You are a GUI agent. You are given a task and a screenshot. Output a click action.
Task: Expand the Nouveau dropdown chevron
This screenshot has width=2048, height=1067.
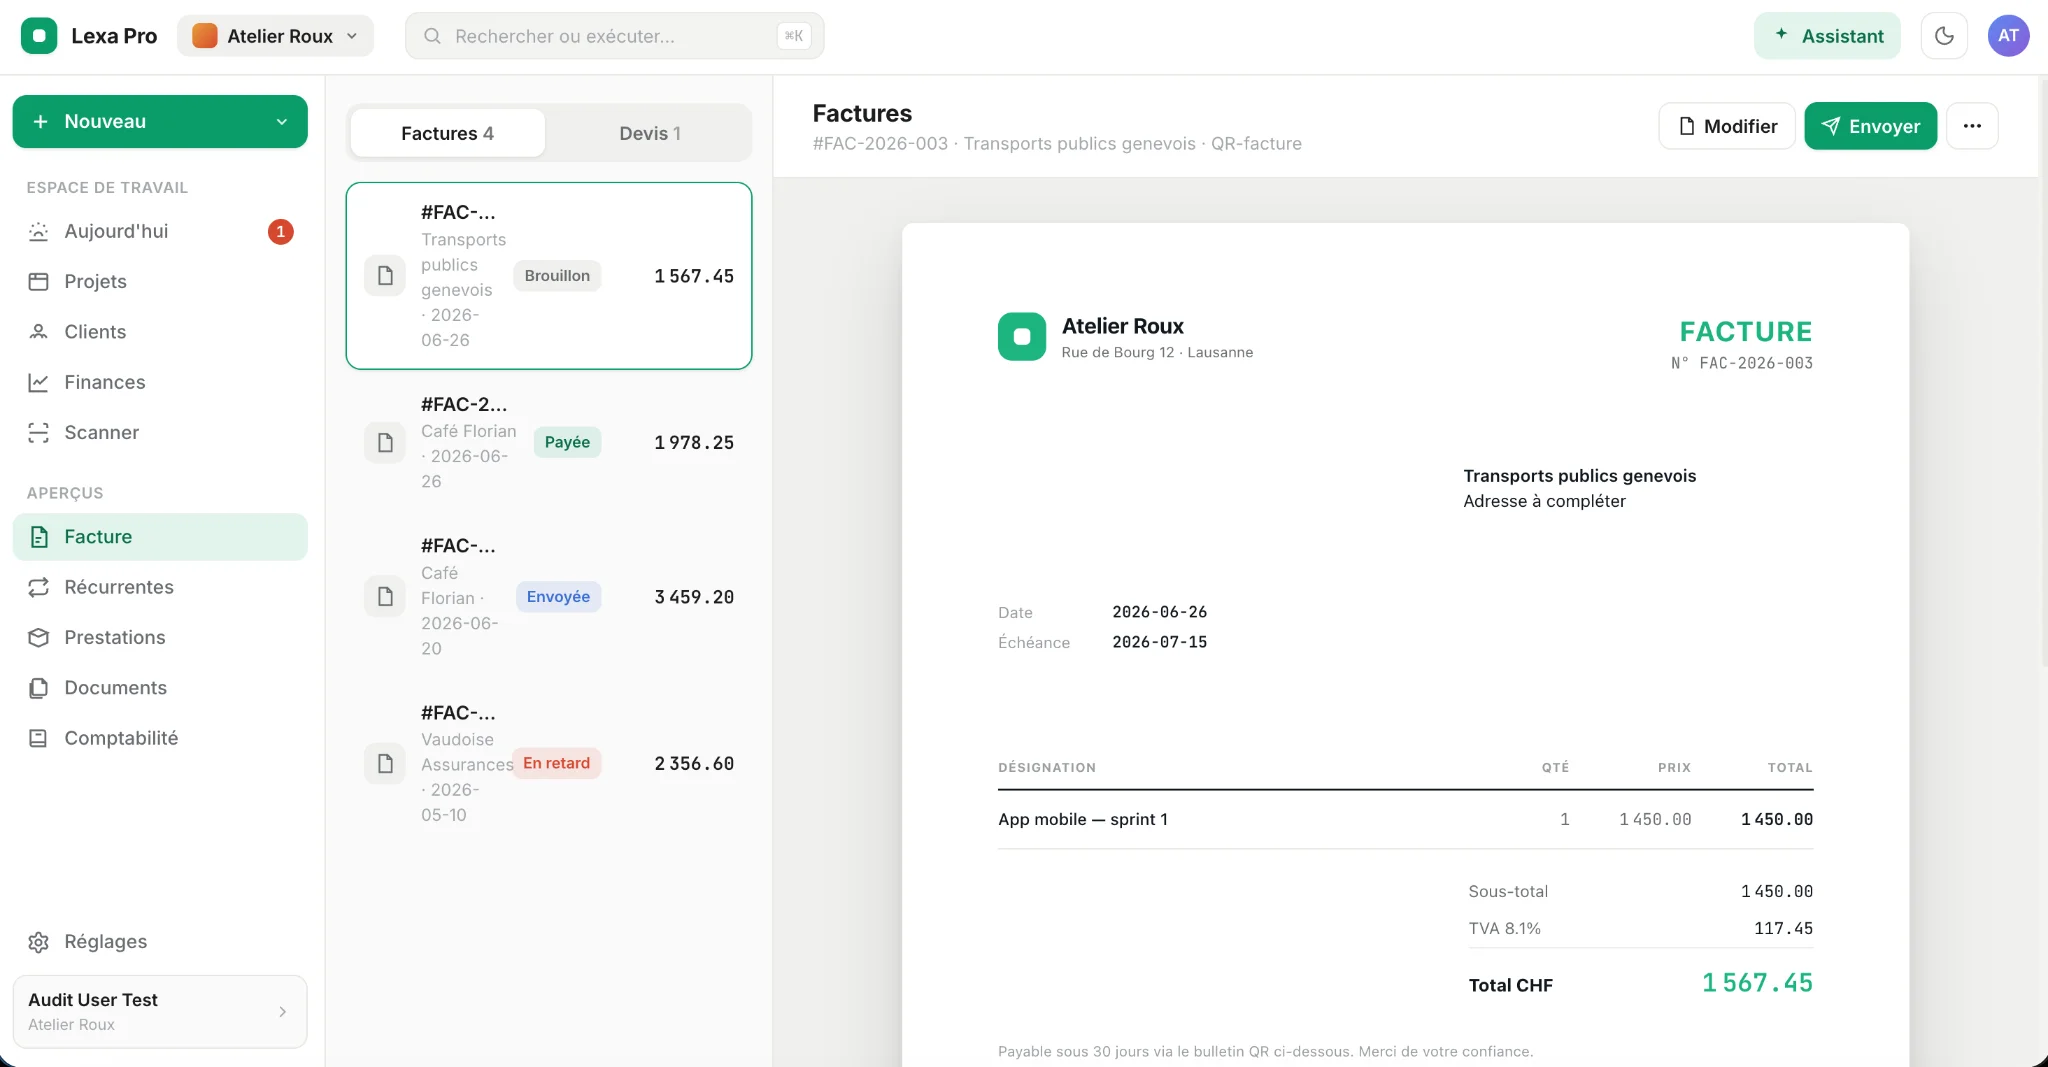click(x=282, y=122)
